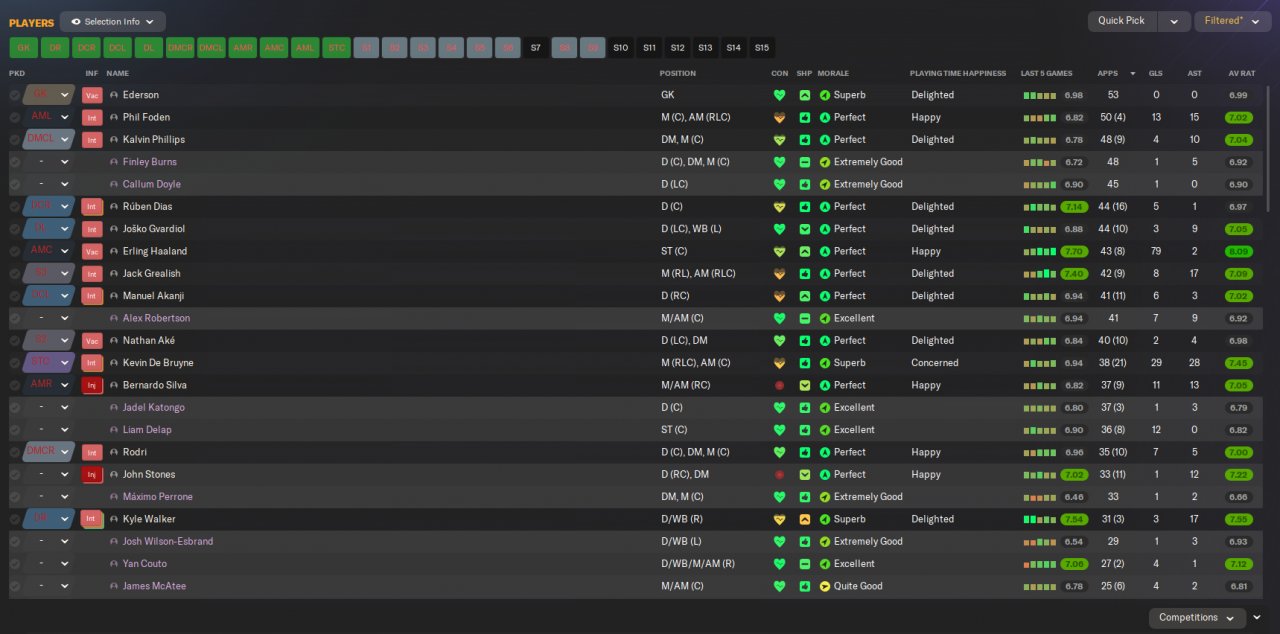Click Callum Doyle's Extremely Good morale icon

pos(825,184)
